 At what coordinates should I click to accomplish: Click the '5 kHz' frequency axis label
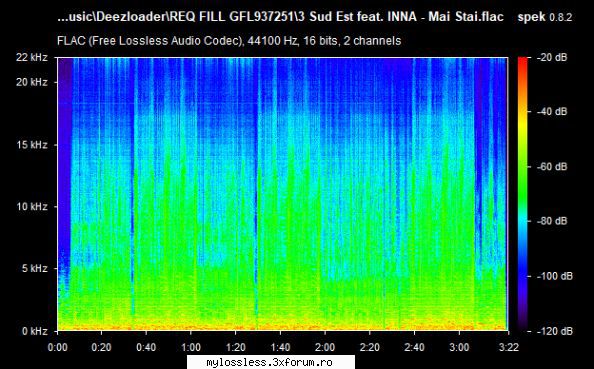pos(34,269)
